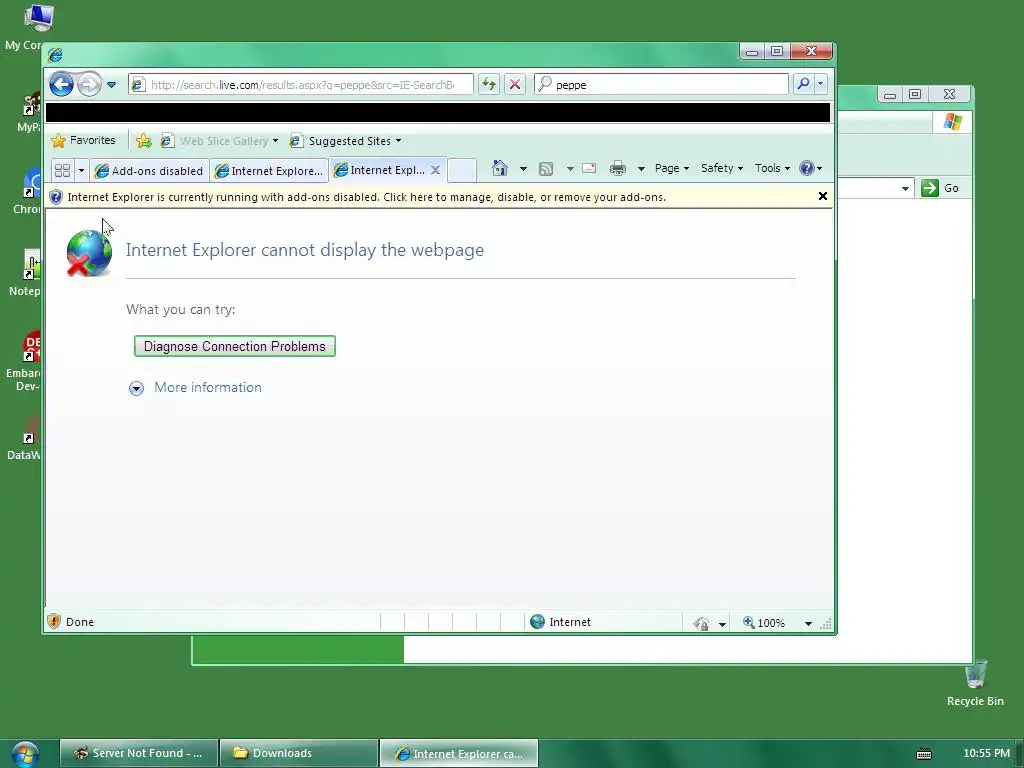Click the 10:55 PM system clock

(986, 753)
